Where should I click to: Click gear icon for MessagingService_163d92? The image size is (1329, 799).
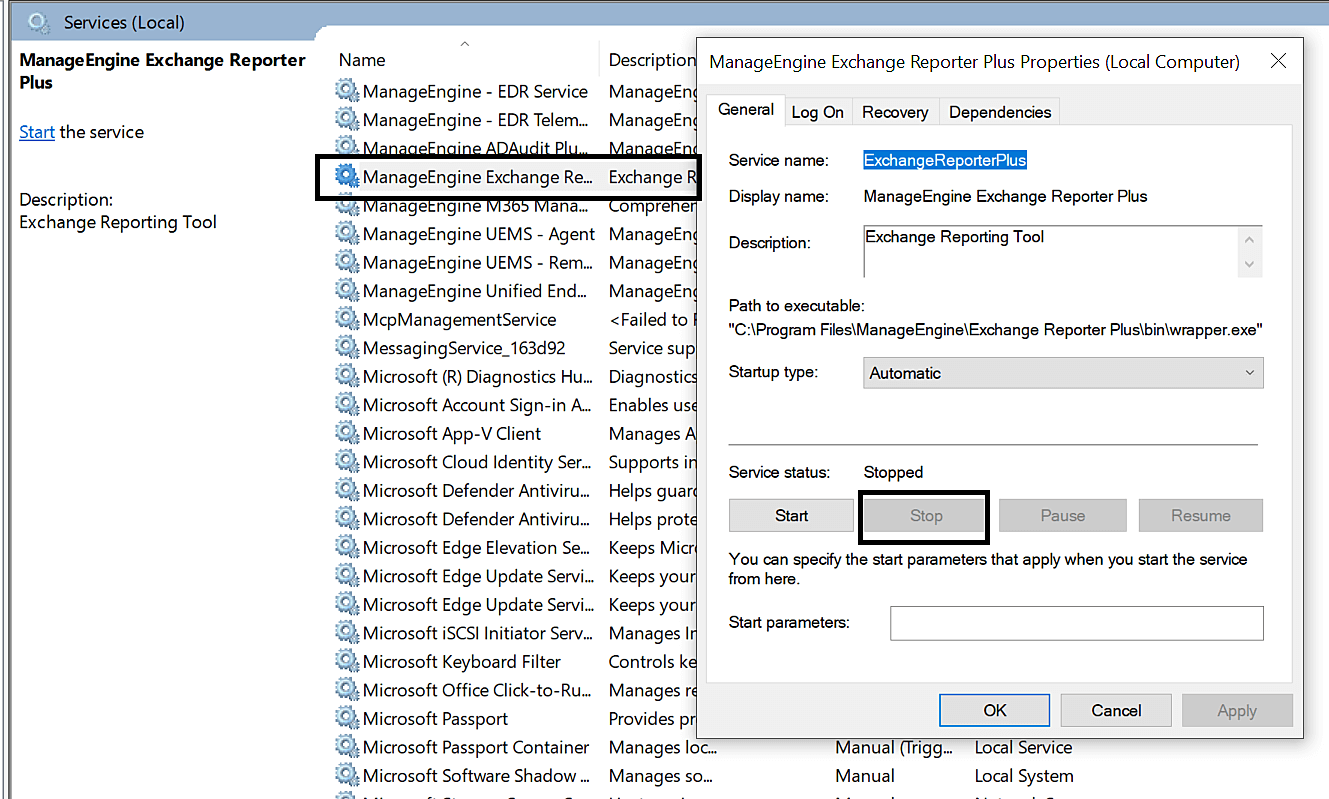pos(347,348)
